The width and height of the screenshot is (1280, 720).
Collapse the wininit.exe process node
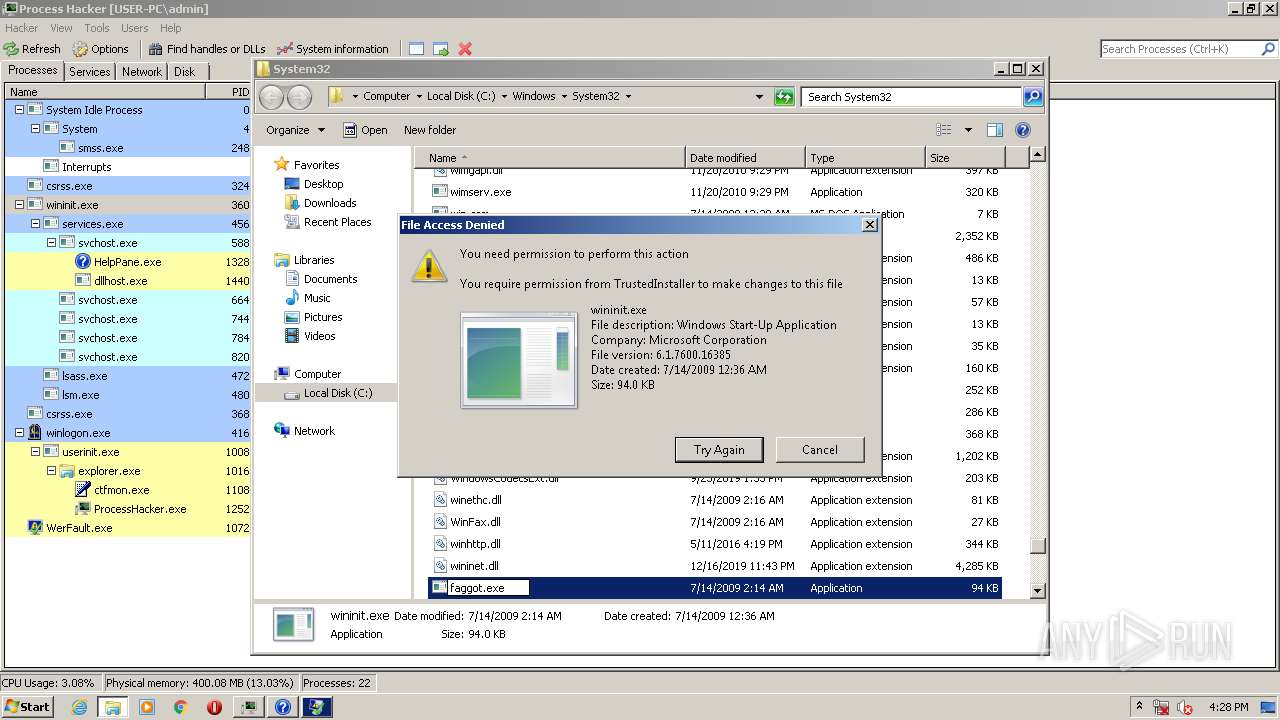click(x=19, y=205)
